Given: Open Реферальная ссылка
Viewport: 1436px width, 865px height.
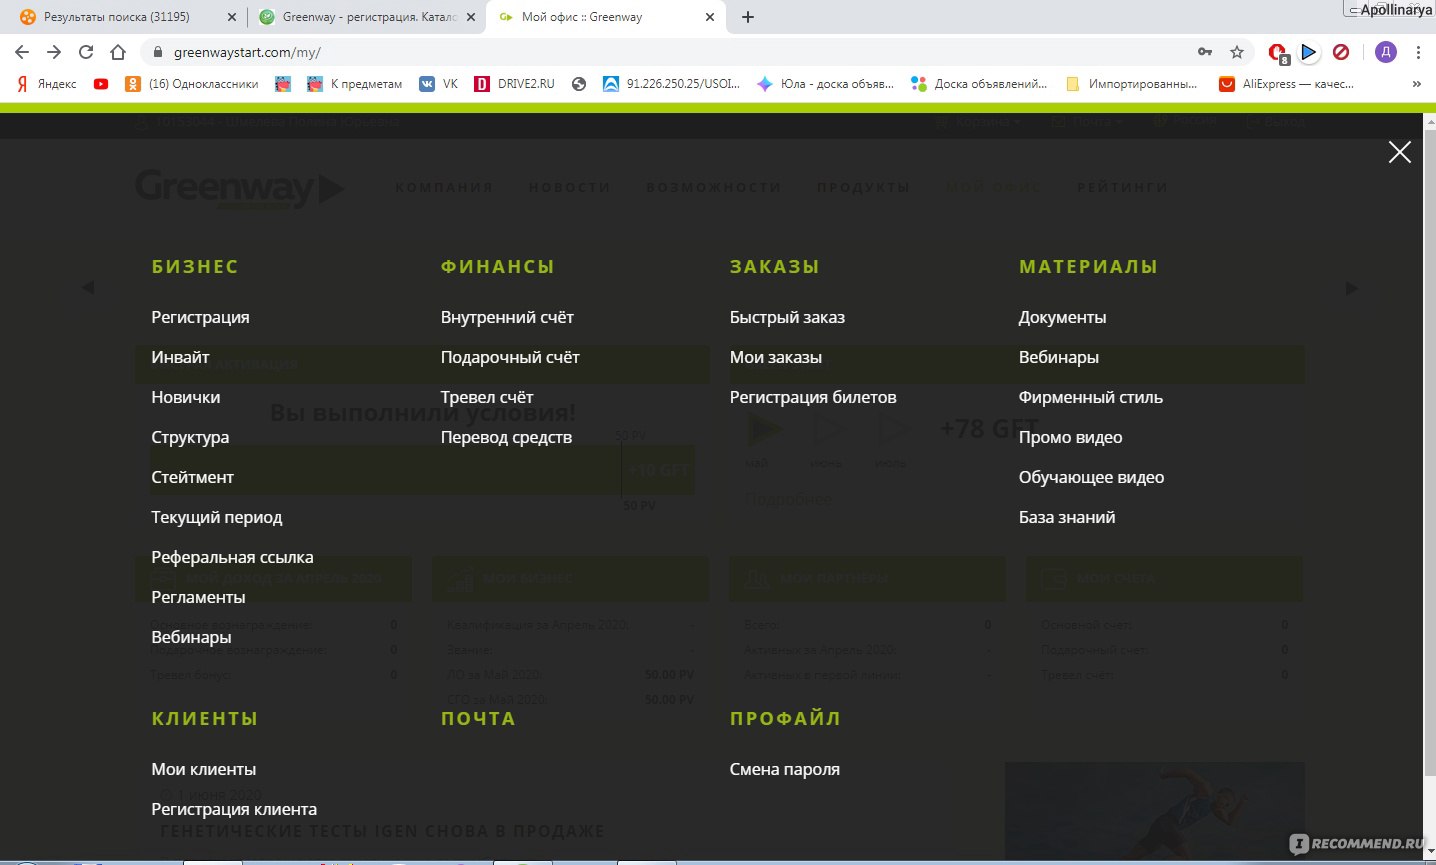Looking at the screenshot, I should click(232, 557).
